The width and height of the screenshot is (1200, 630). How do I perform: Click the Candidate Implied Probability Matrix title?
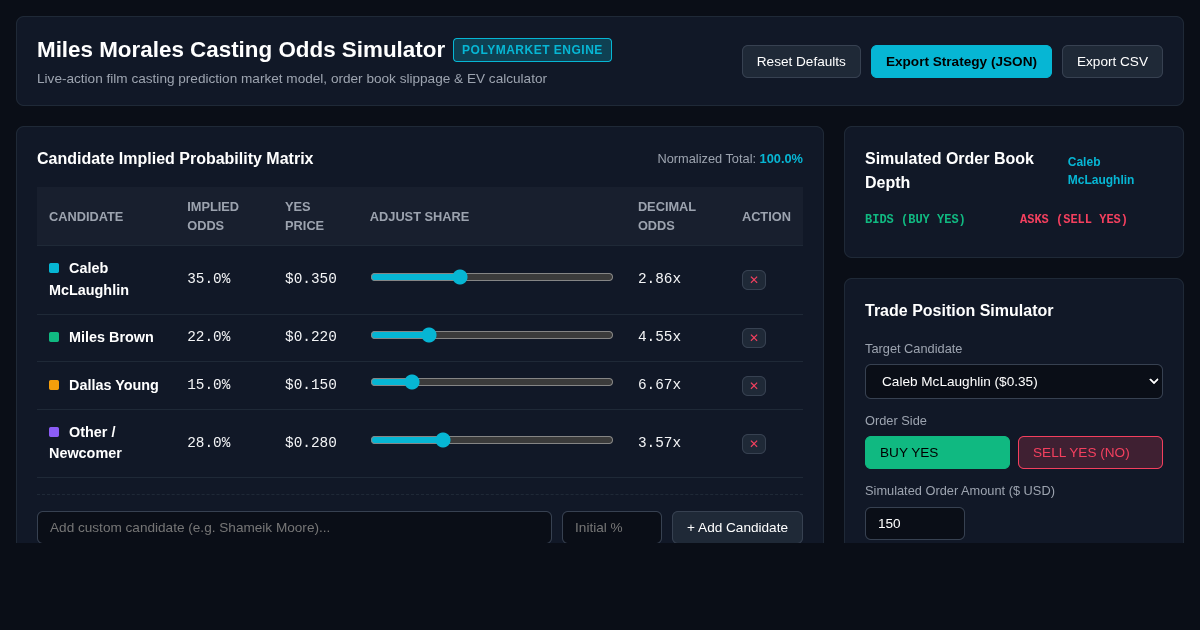click(175, 159)
